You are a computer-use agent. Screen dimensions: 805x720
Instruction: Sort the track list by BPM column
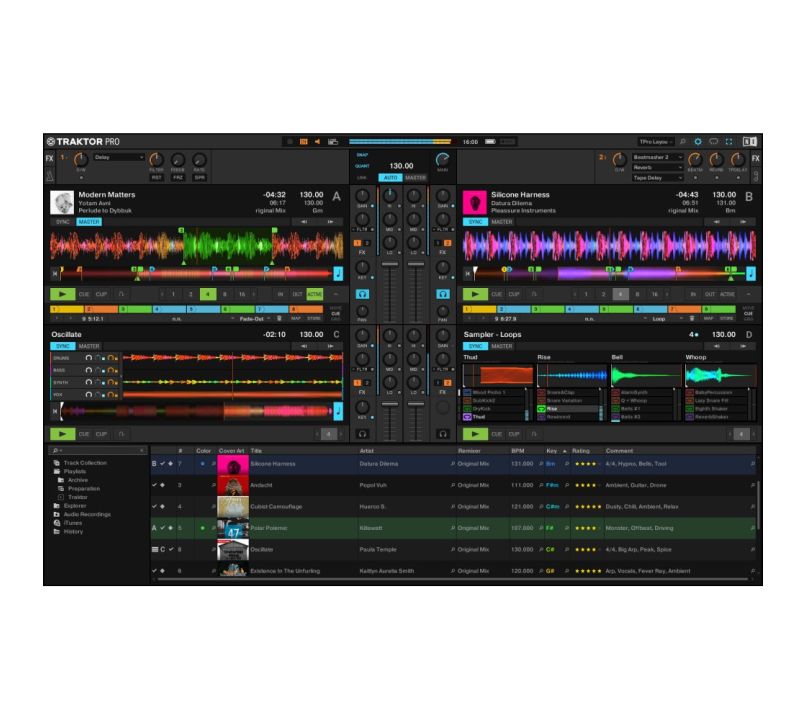coord(518,451)
